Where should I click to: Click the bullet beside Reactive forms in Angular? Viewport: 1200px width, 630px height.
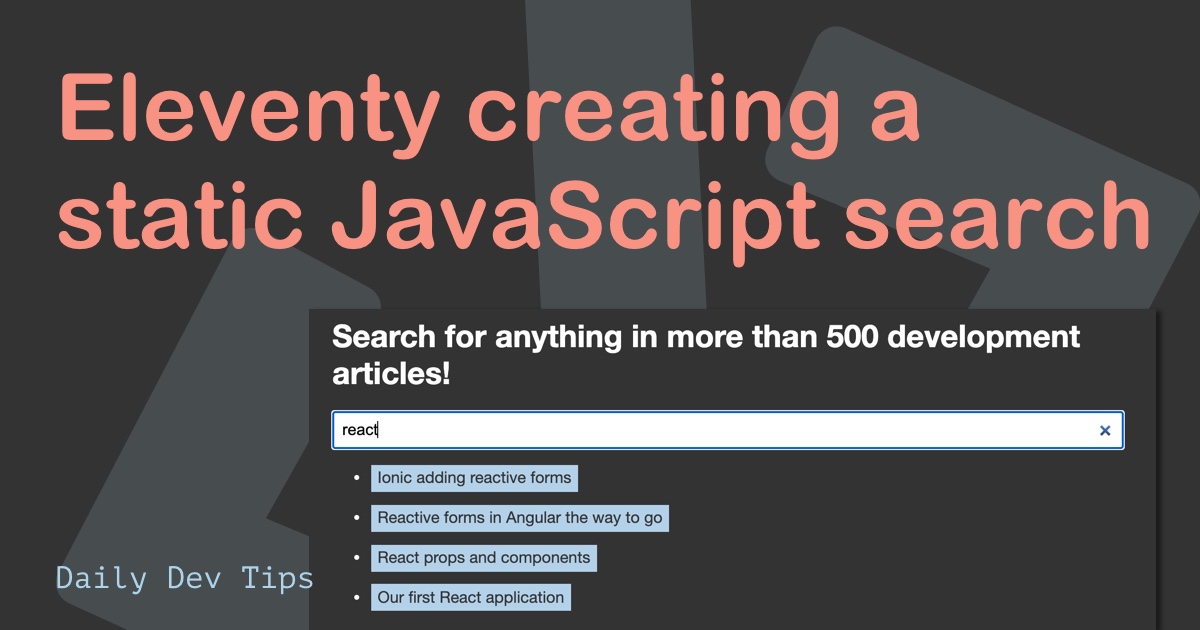355,518
